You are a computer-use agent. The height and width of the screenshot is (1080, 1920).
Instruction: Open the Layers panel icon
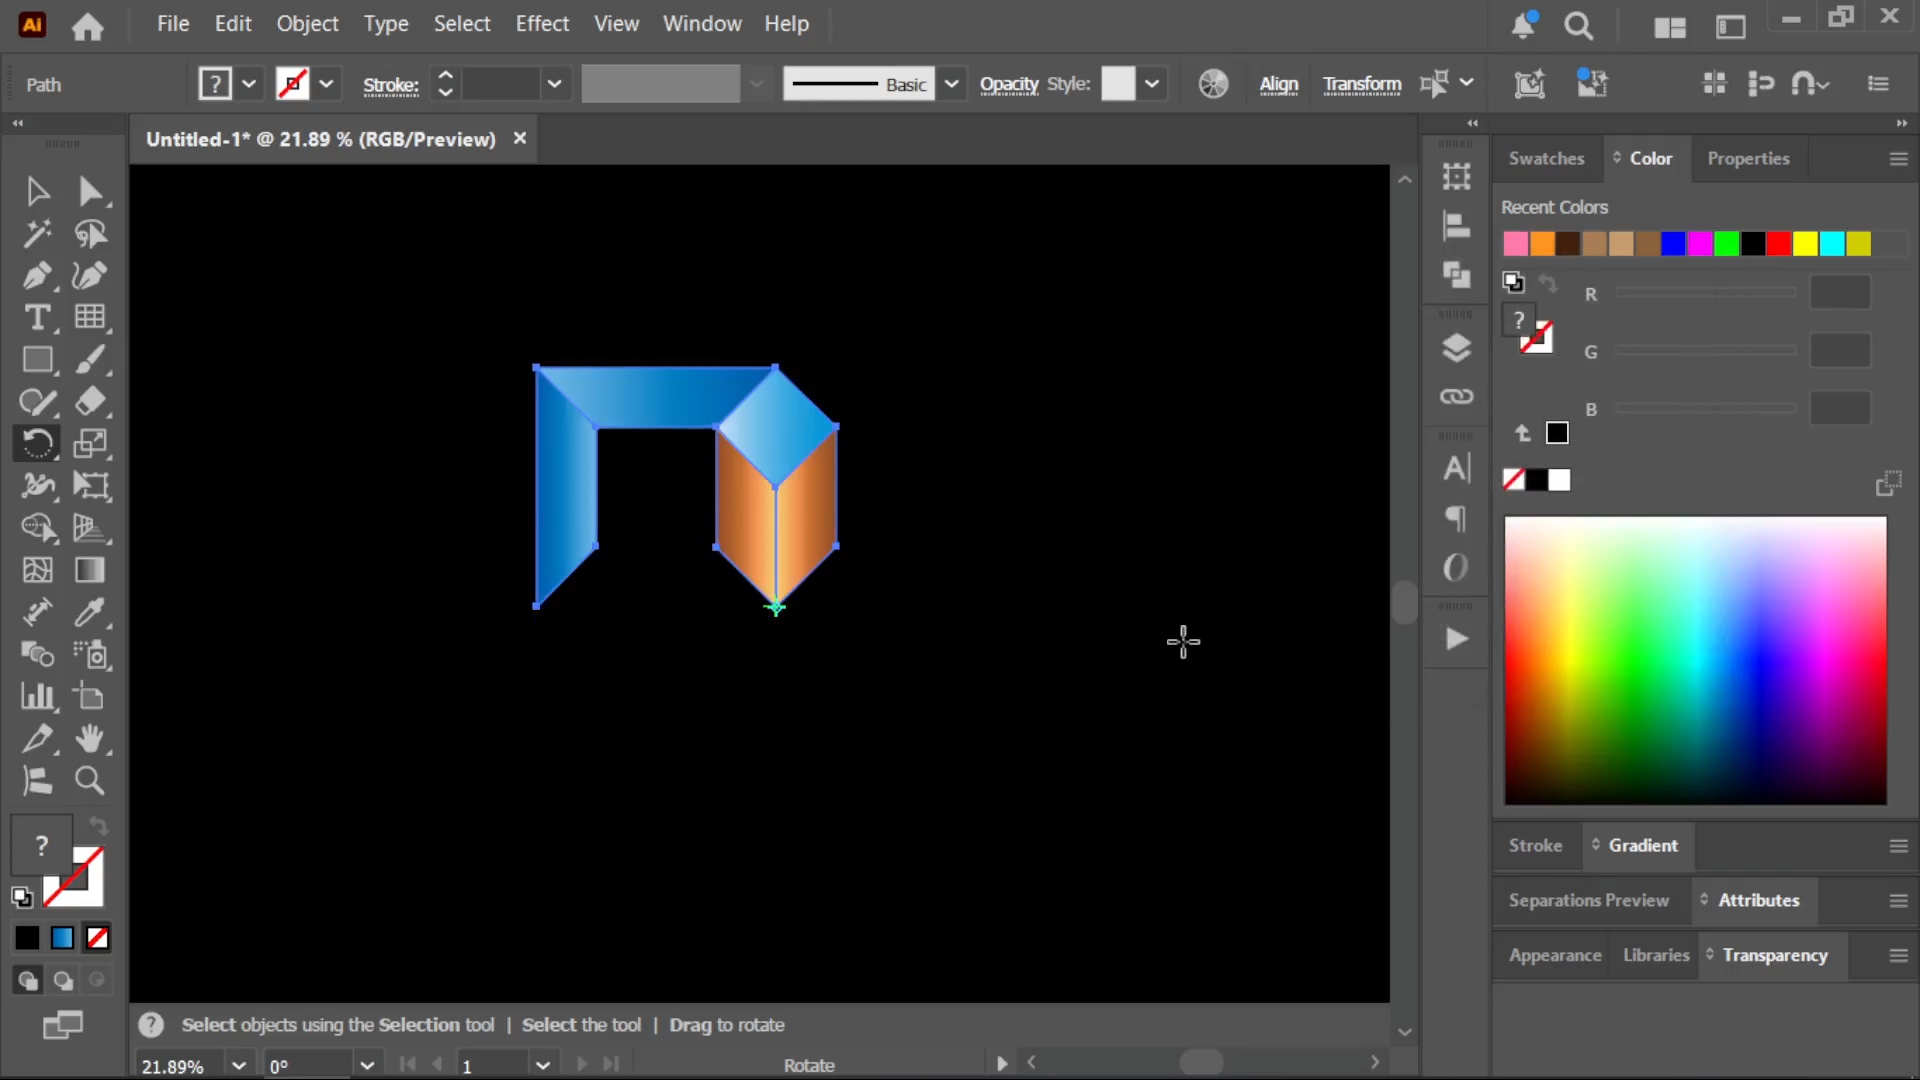point(1456,348)
